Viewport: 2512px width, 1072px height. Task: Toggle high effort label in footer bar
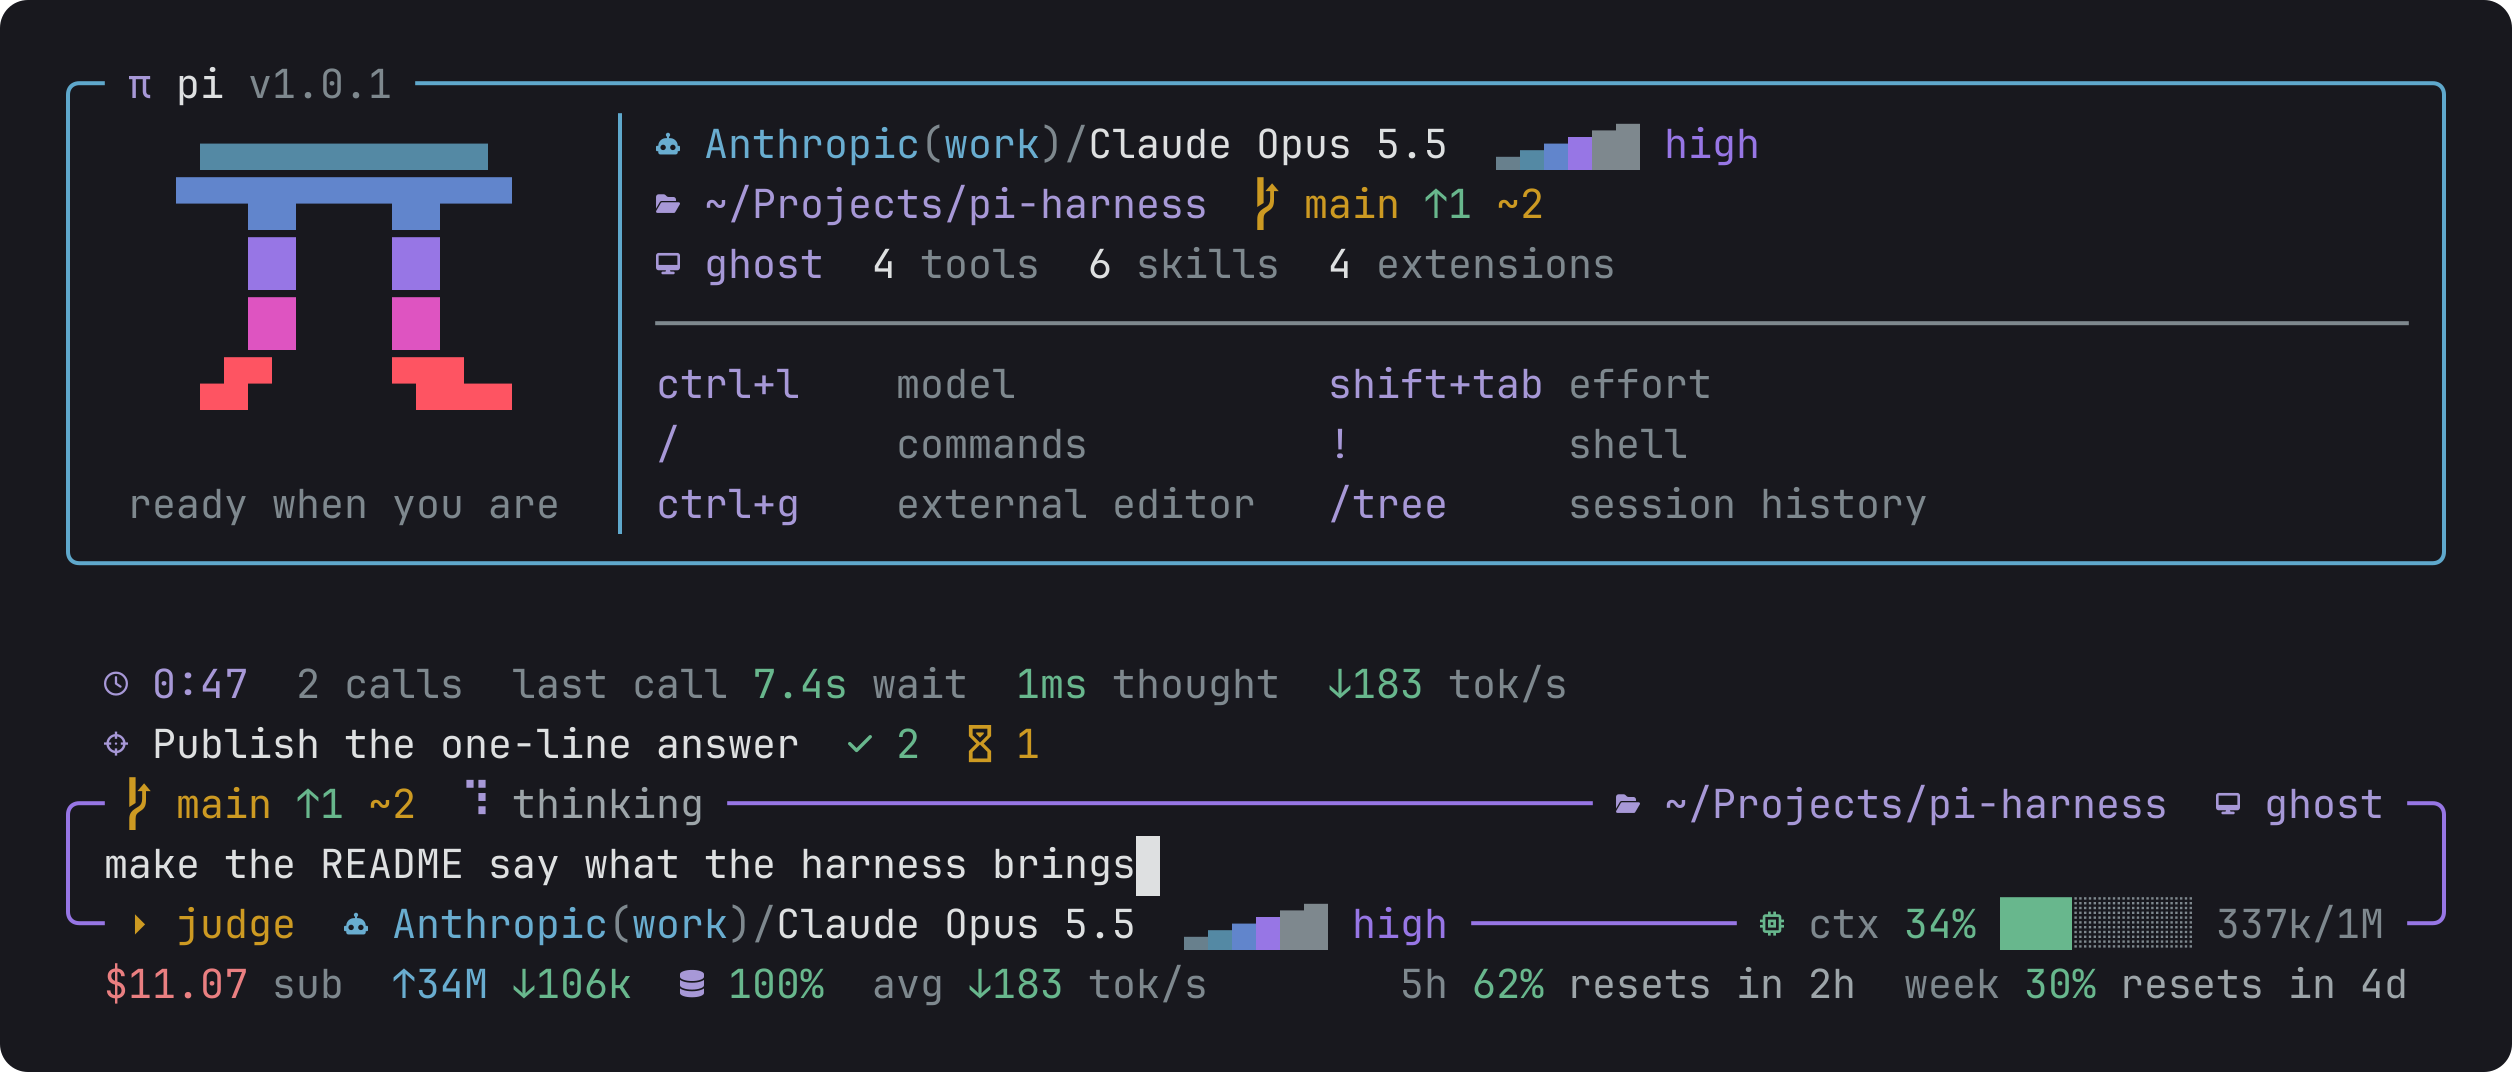click(x=1399, y=926)
